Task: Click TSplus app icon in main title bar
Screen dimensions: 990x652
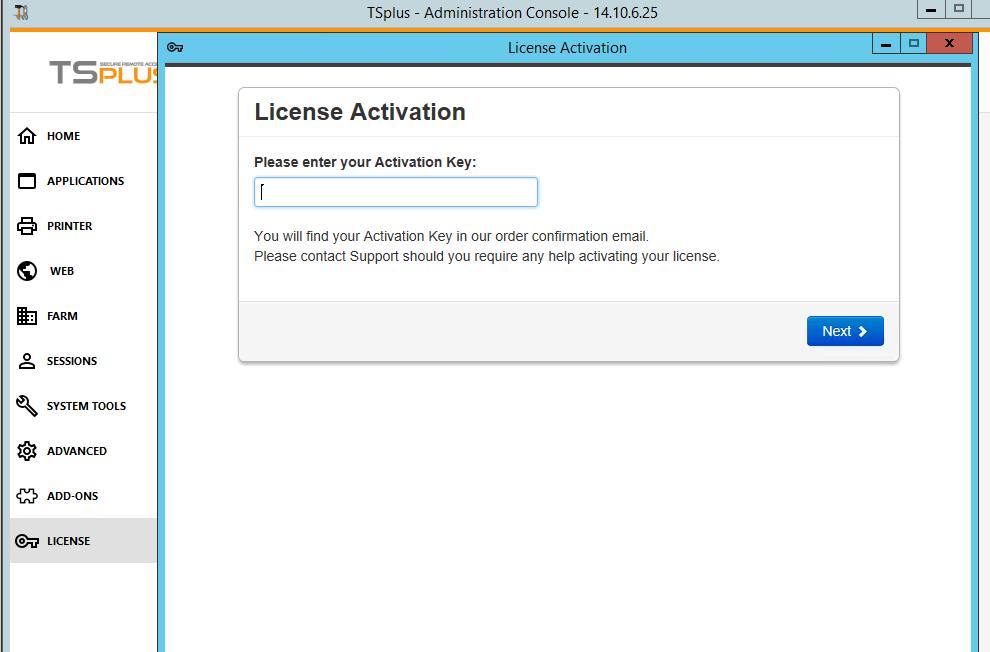Action: [22, 12]
